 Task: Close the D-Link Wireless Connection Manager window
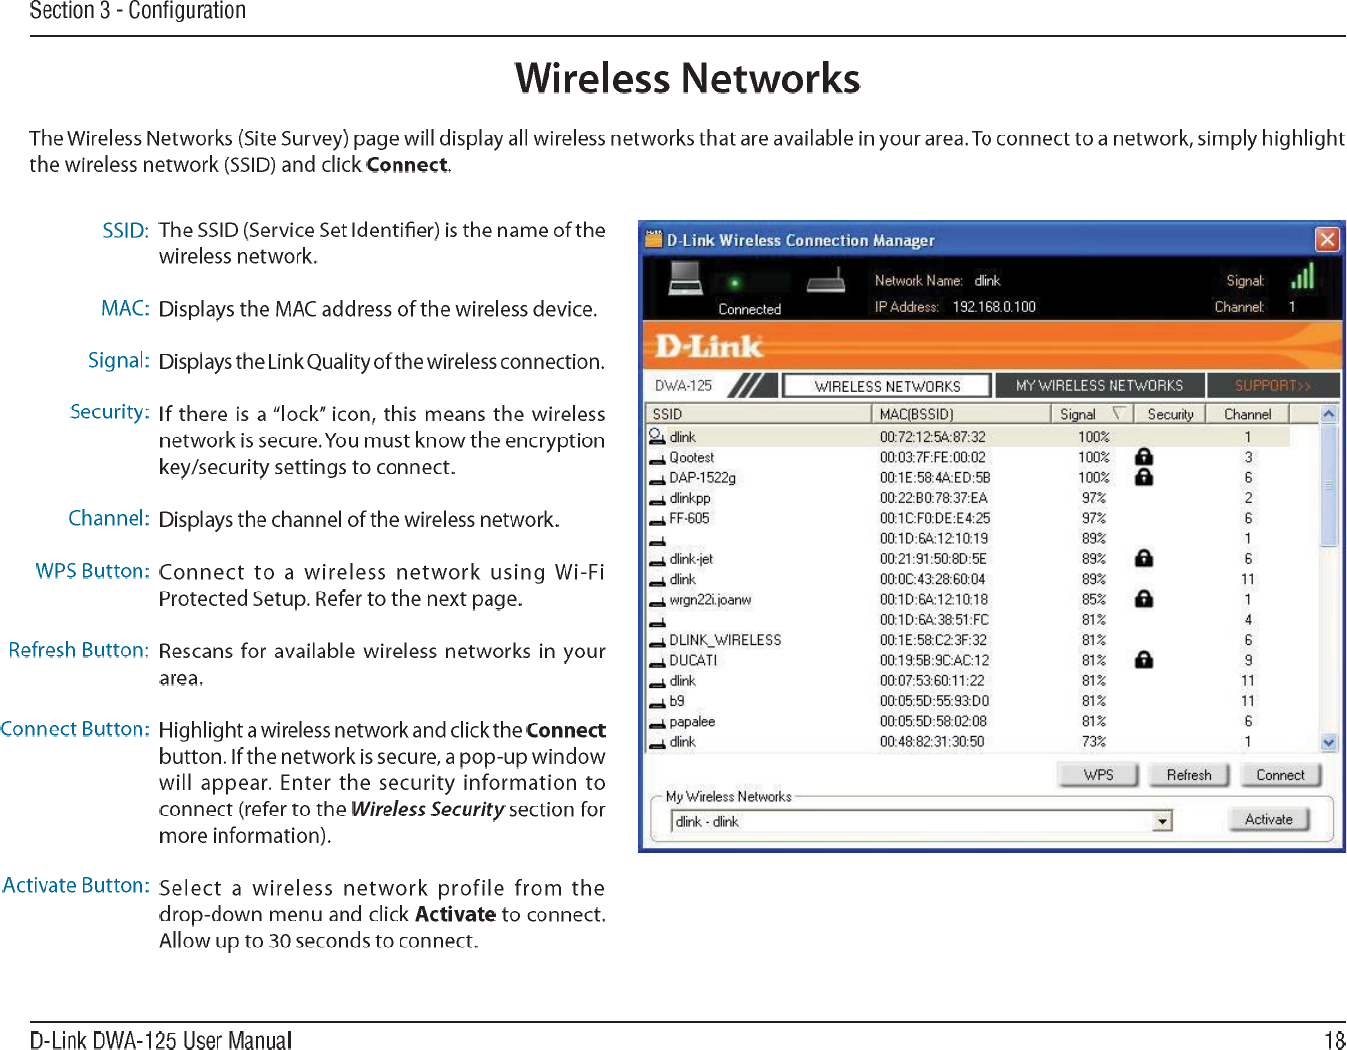click(x=1326, y=239)
